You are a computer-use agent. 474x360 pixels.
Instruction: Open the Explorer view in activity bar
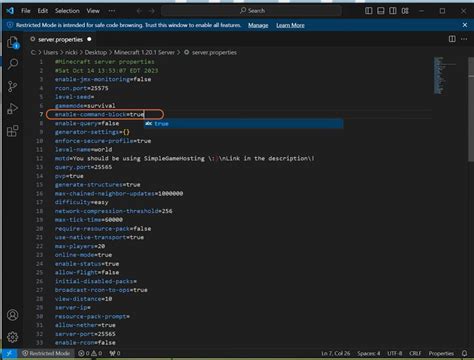tap(13, 42)
